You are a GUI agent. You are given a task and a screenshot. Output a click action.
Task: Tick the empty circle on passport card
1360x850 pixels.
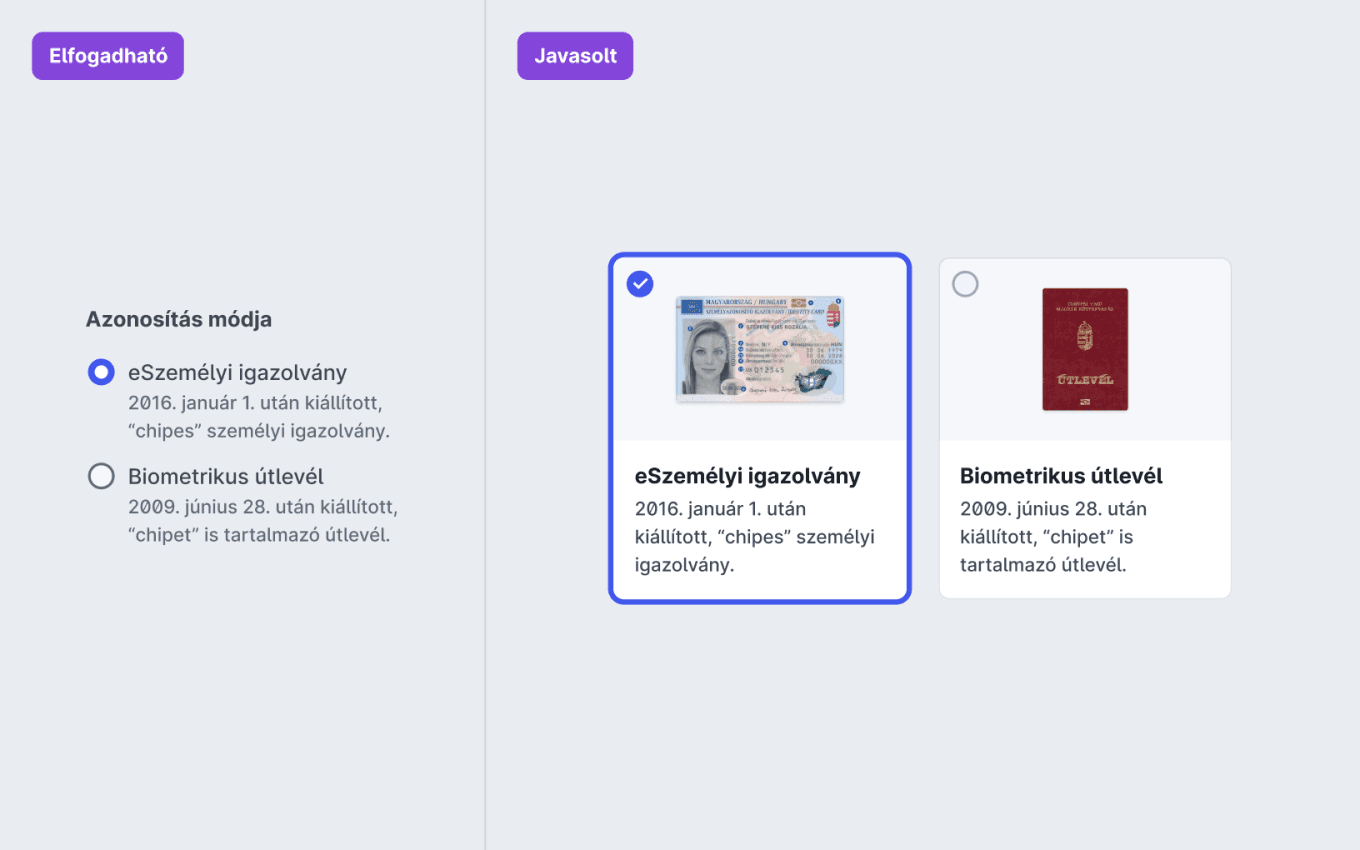coord(965,284)
